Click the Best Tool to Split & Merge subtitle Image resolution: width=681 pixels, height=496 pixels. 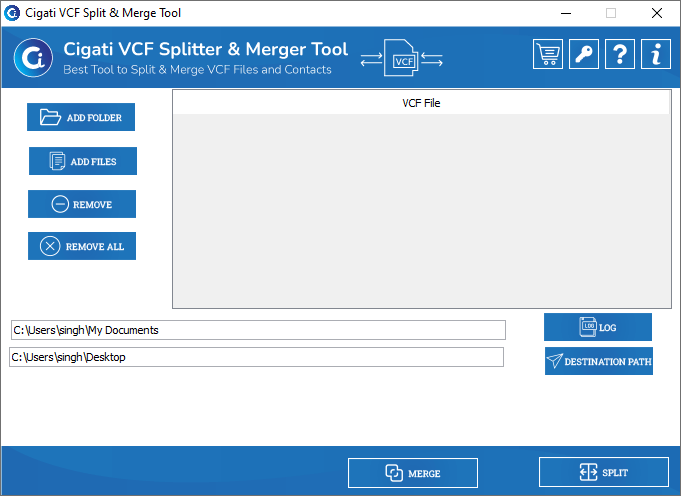point(198,69)
